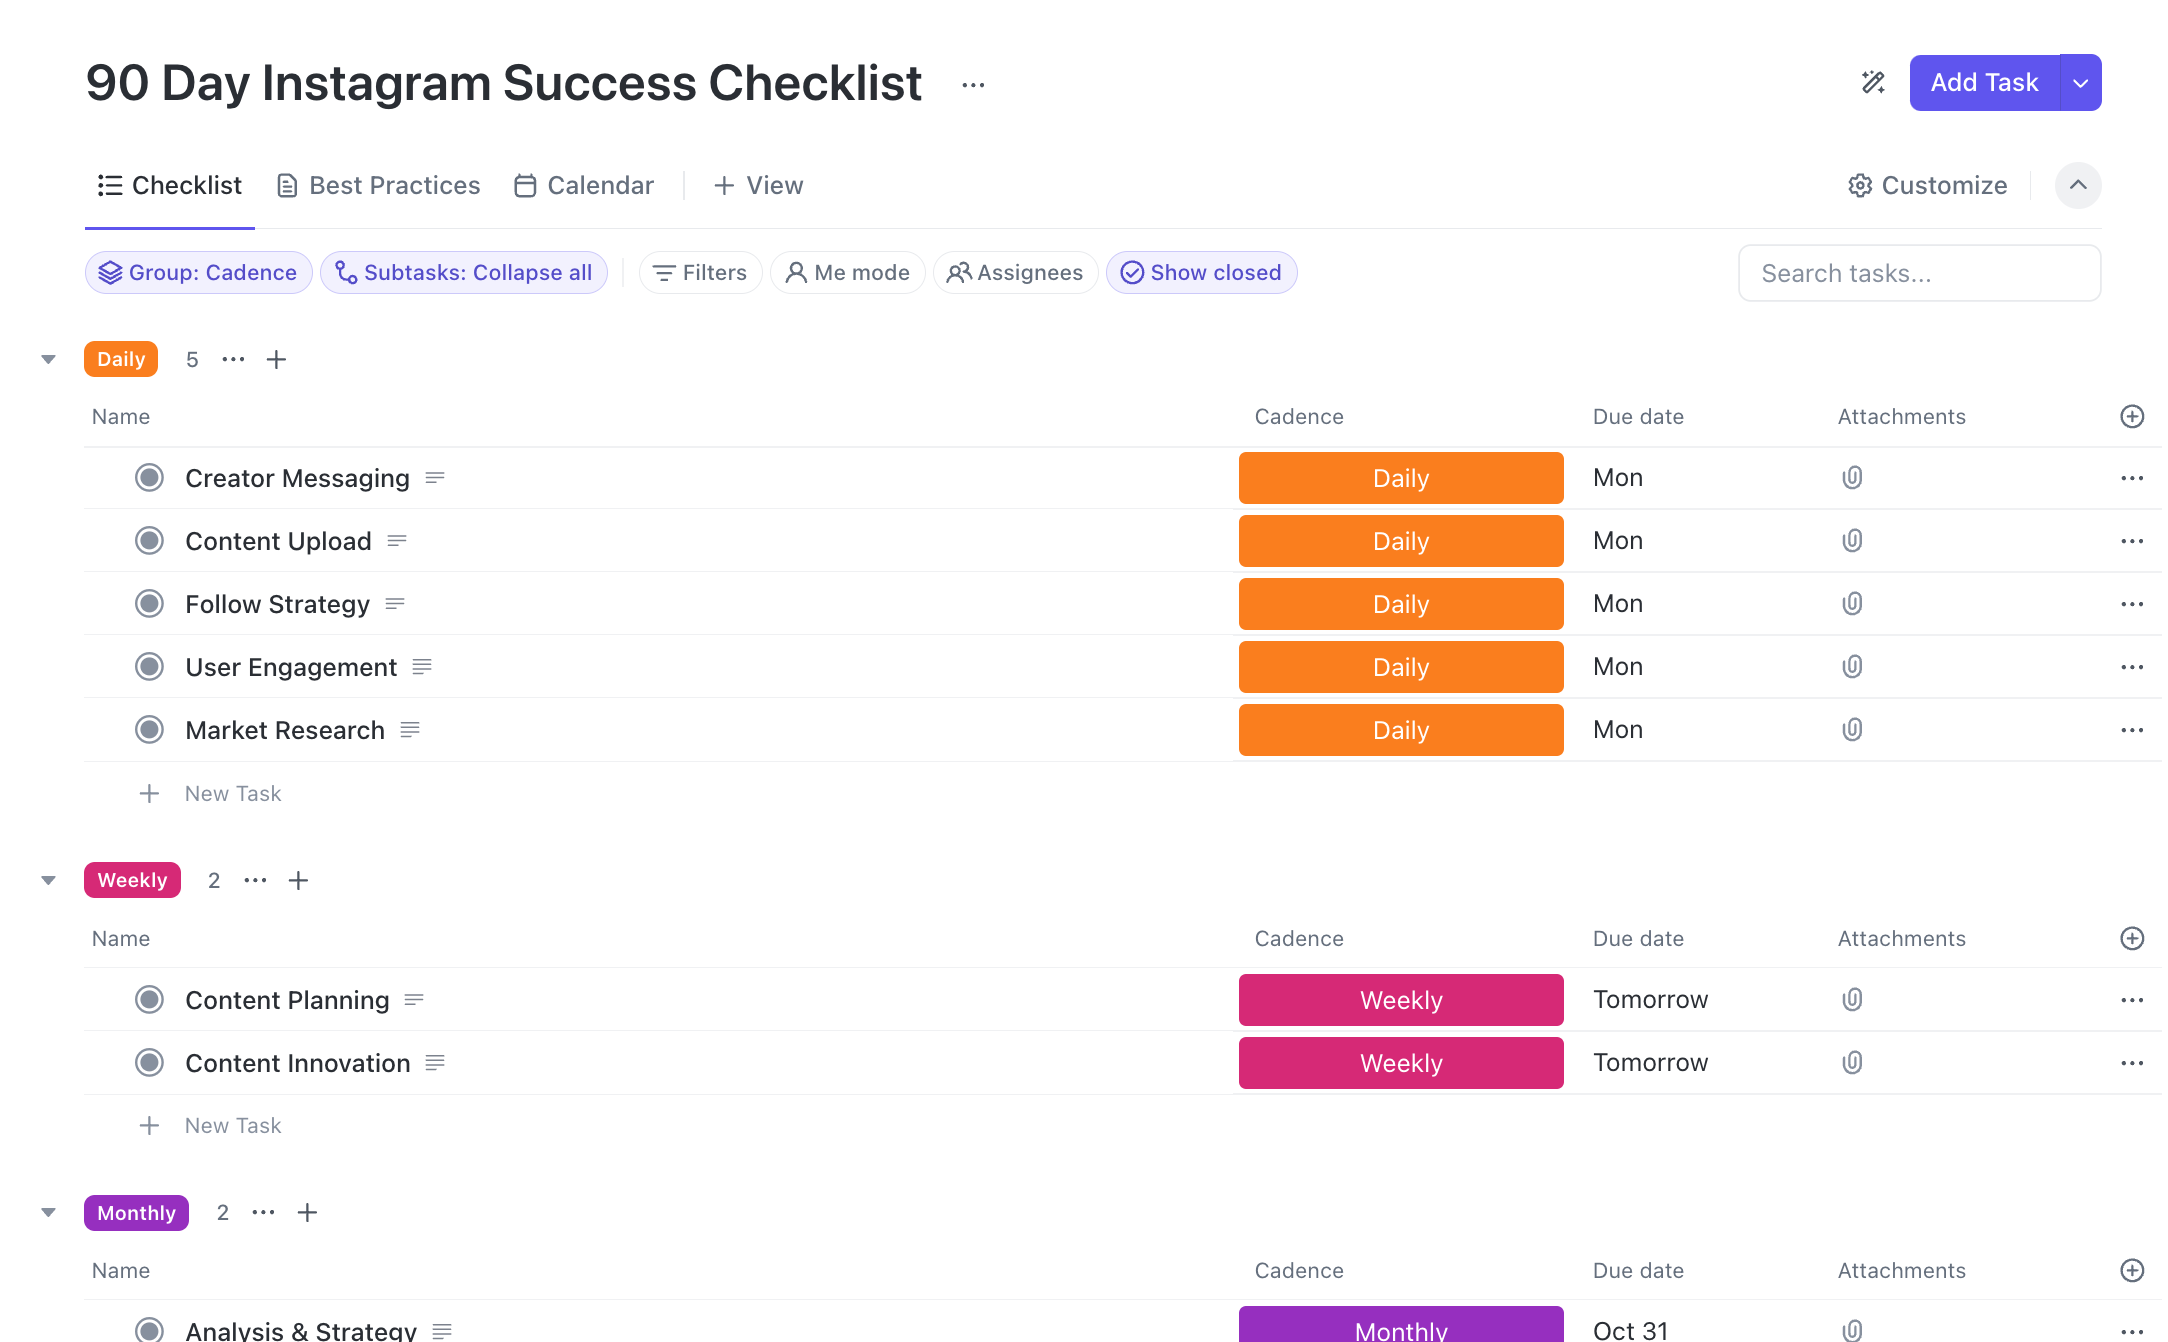Open more options for User Engagement row
The width and height of the screenshot is (2168, 1342).
tap(2132, 667)
